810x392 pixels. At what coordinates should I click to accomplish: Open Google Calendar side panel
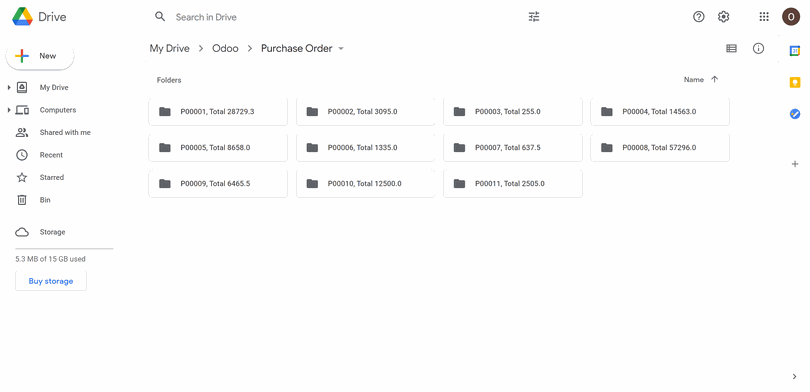pyautogui.click(x=795, y=51)
